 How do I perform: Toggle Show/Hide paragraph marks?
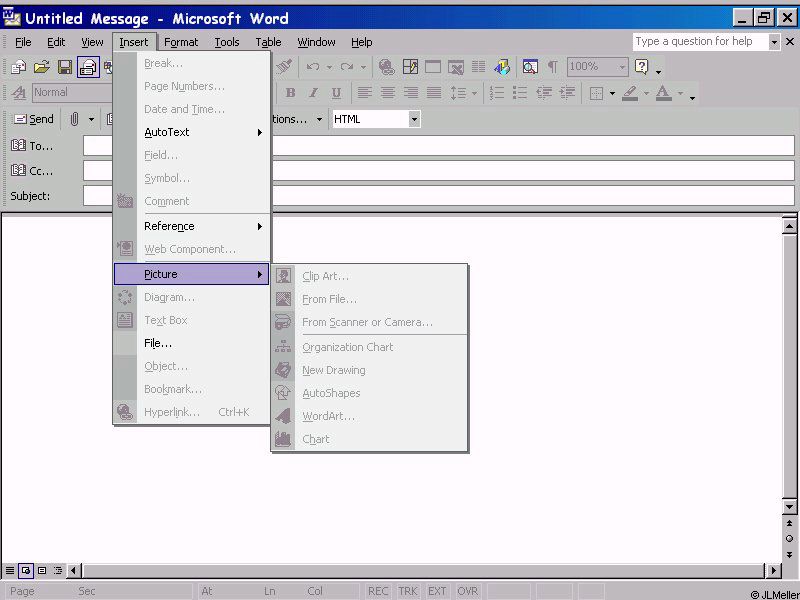552,67
